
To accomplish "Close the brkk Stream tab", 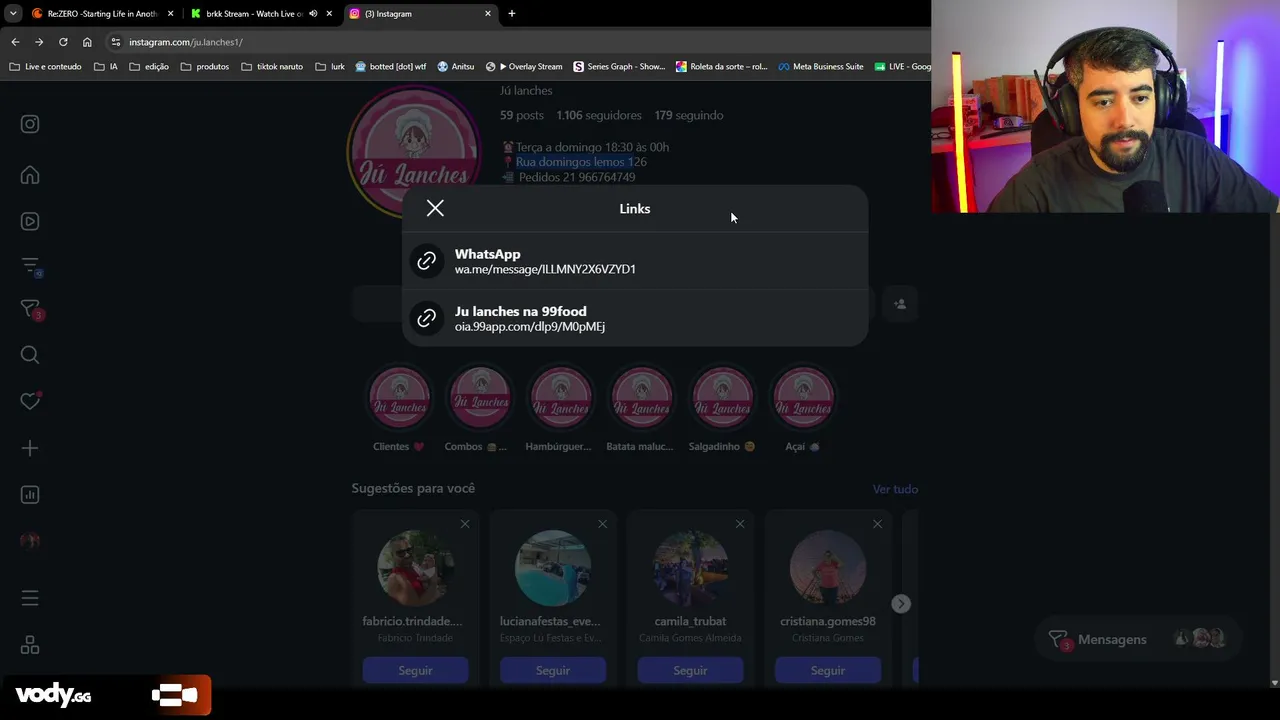I will point(329,14).
